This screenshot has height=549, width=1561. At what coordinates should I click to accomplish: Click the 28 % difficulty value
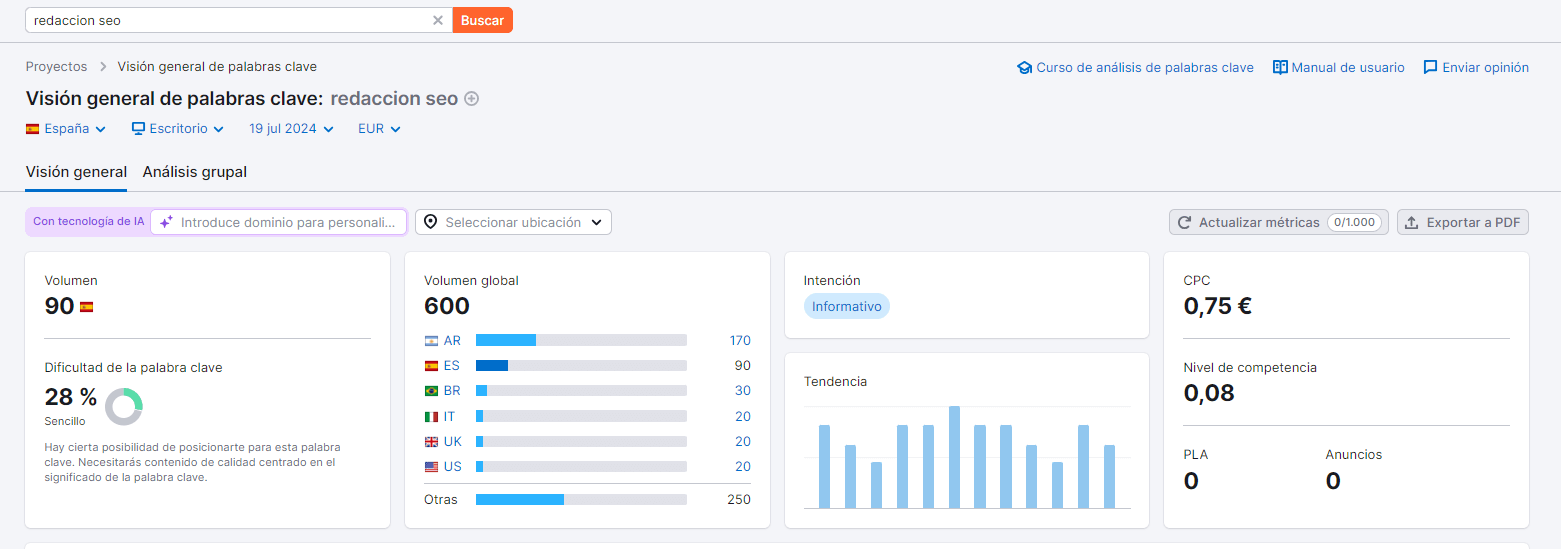(x=71, y=397)
